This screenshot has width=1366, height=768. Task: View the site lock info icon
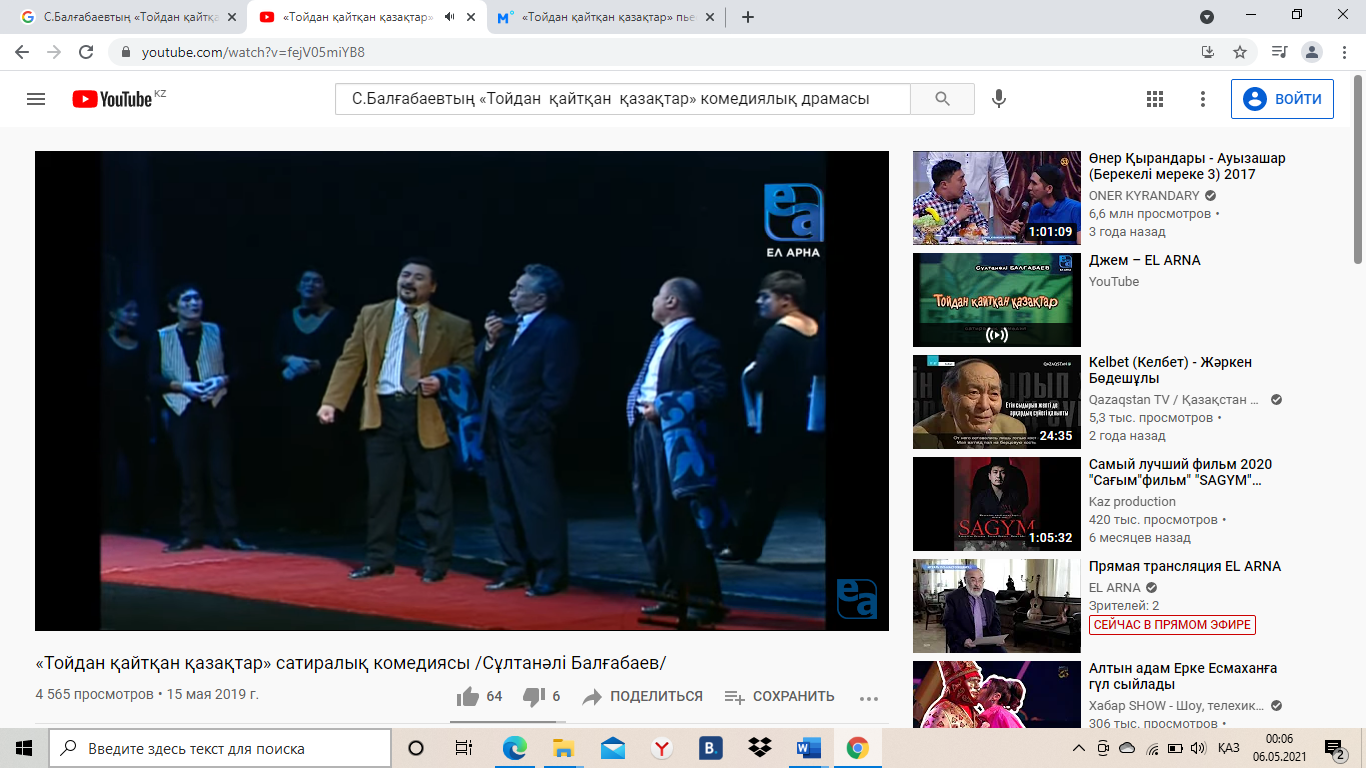coord(127,52)
